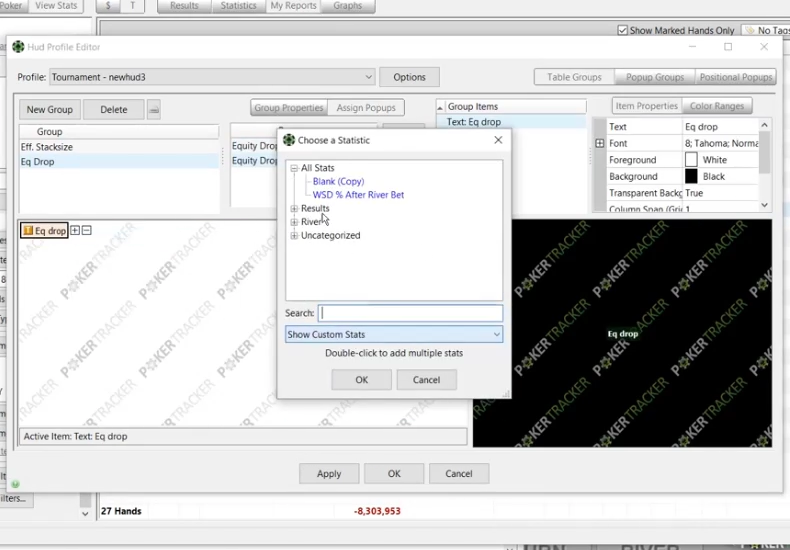Click the New Group button
This screenshot has width=790, height=550.
50,109
